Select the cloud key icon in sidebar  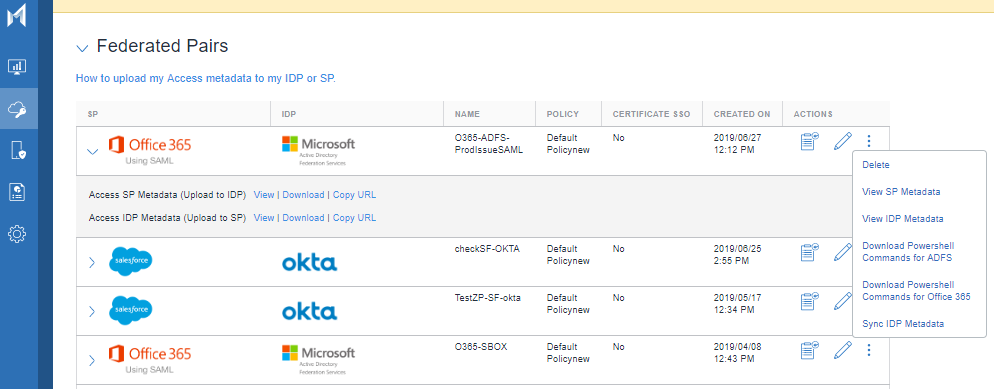[x=17, y=109]
